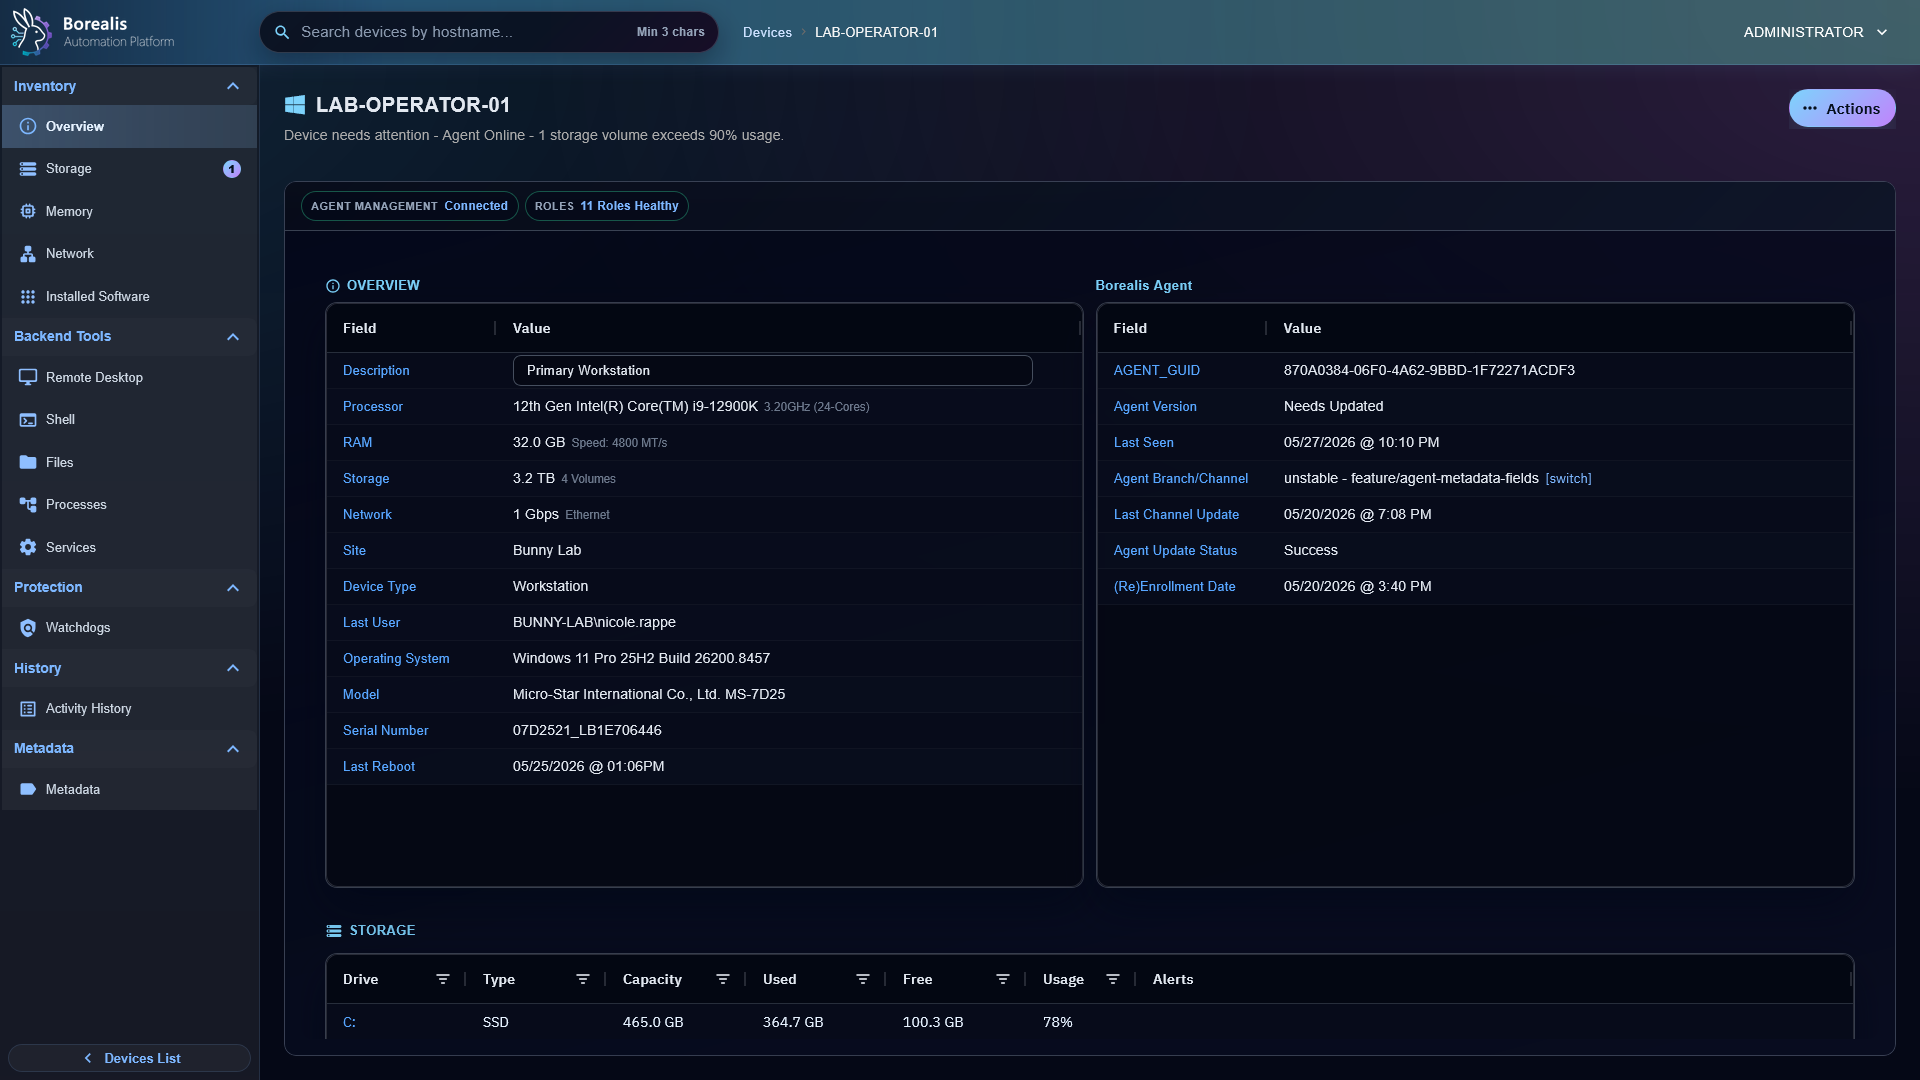Open the Actions menu
Viewport: 1920px width, 1080px height.
click(x=1842, y=109)
